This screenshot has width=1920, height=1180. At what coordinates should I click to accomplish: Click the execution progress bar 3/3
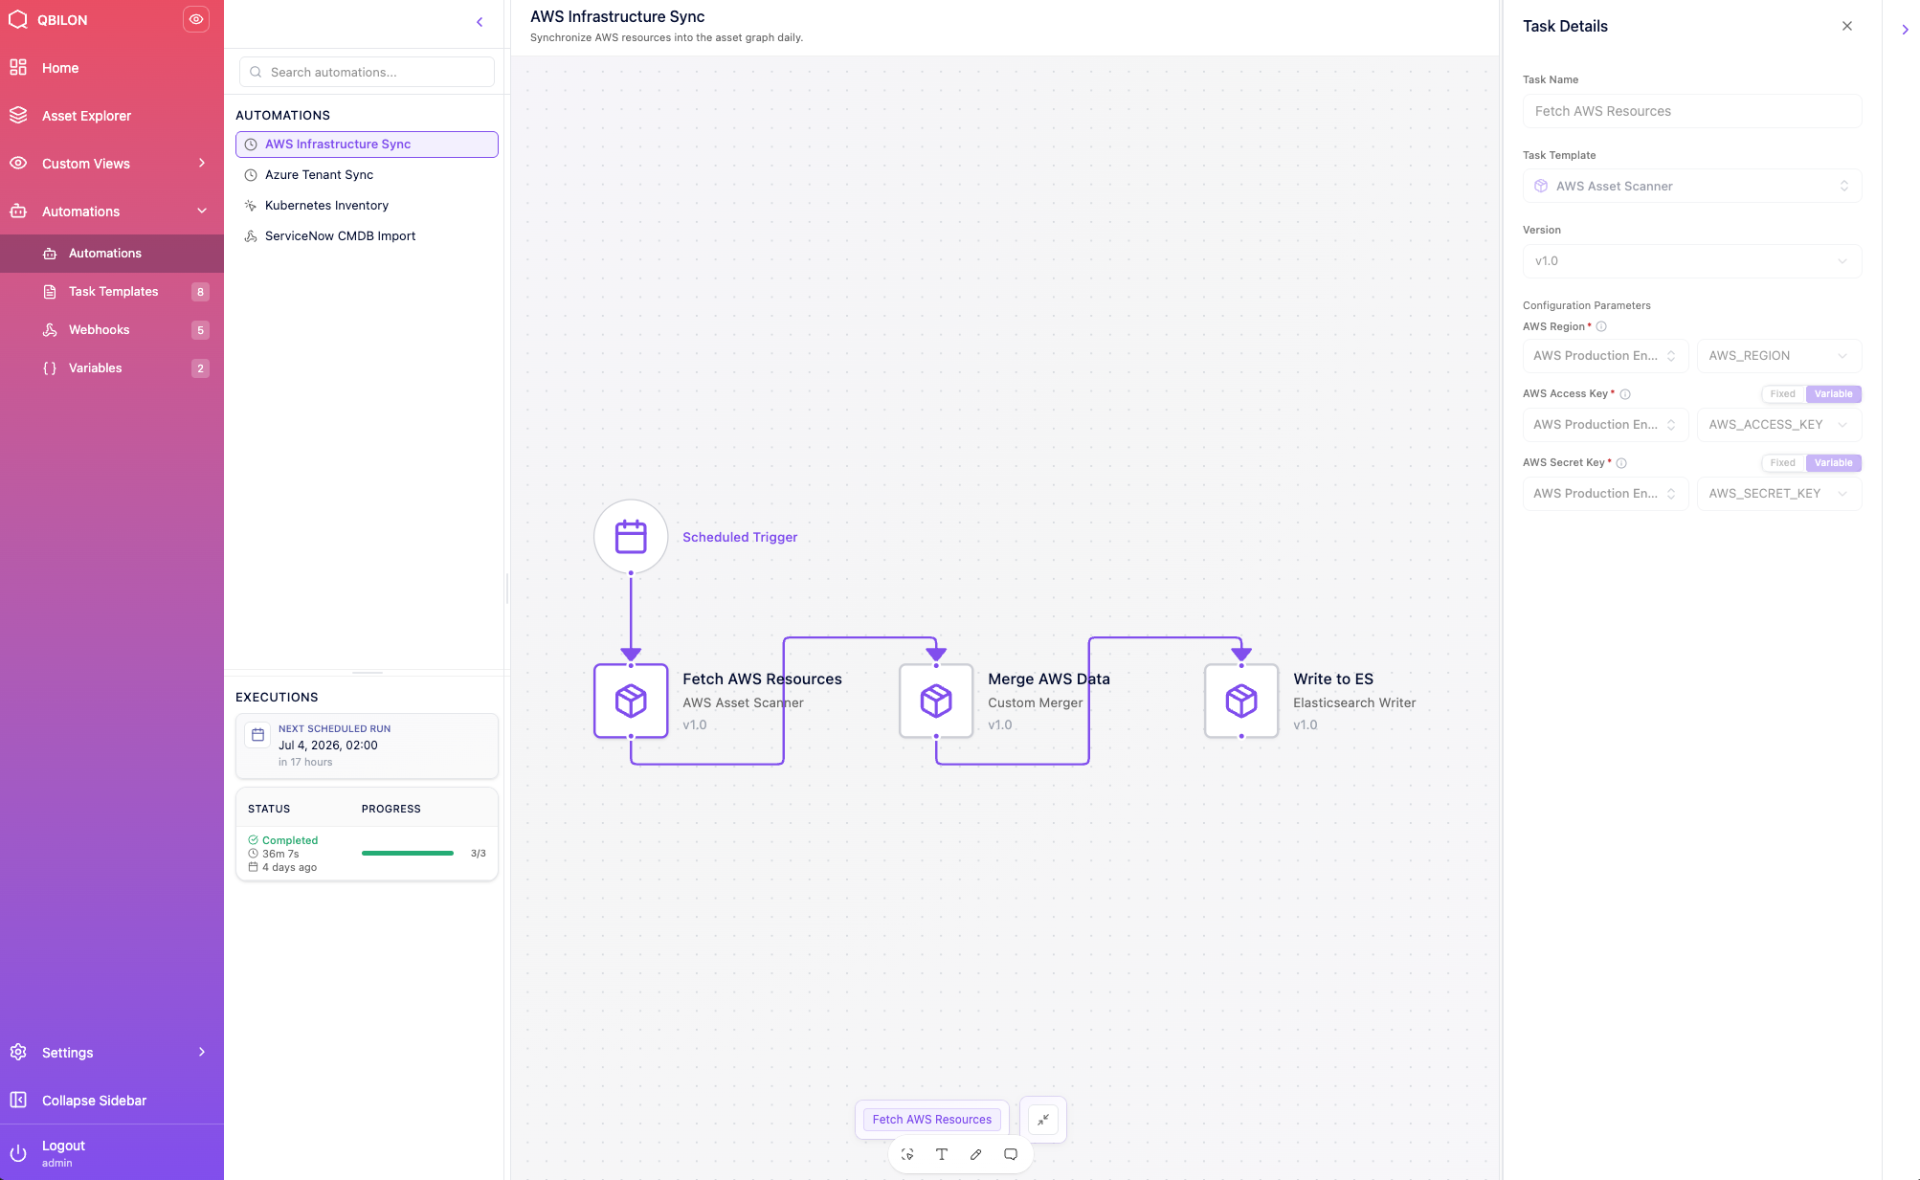coord(408,853)
